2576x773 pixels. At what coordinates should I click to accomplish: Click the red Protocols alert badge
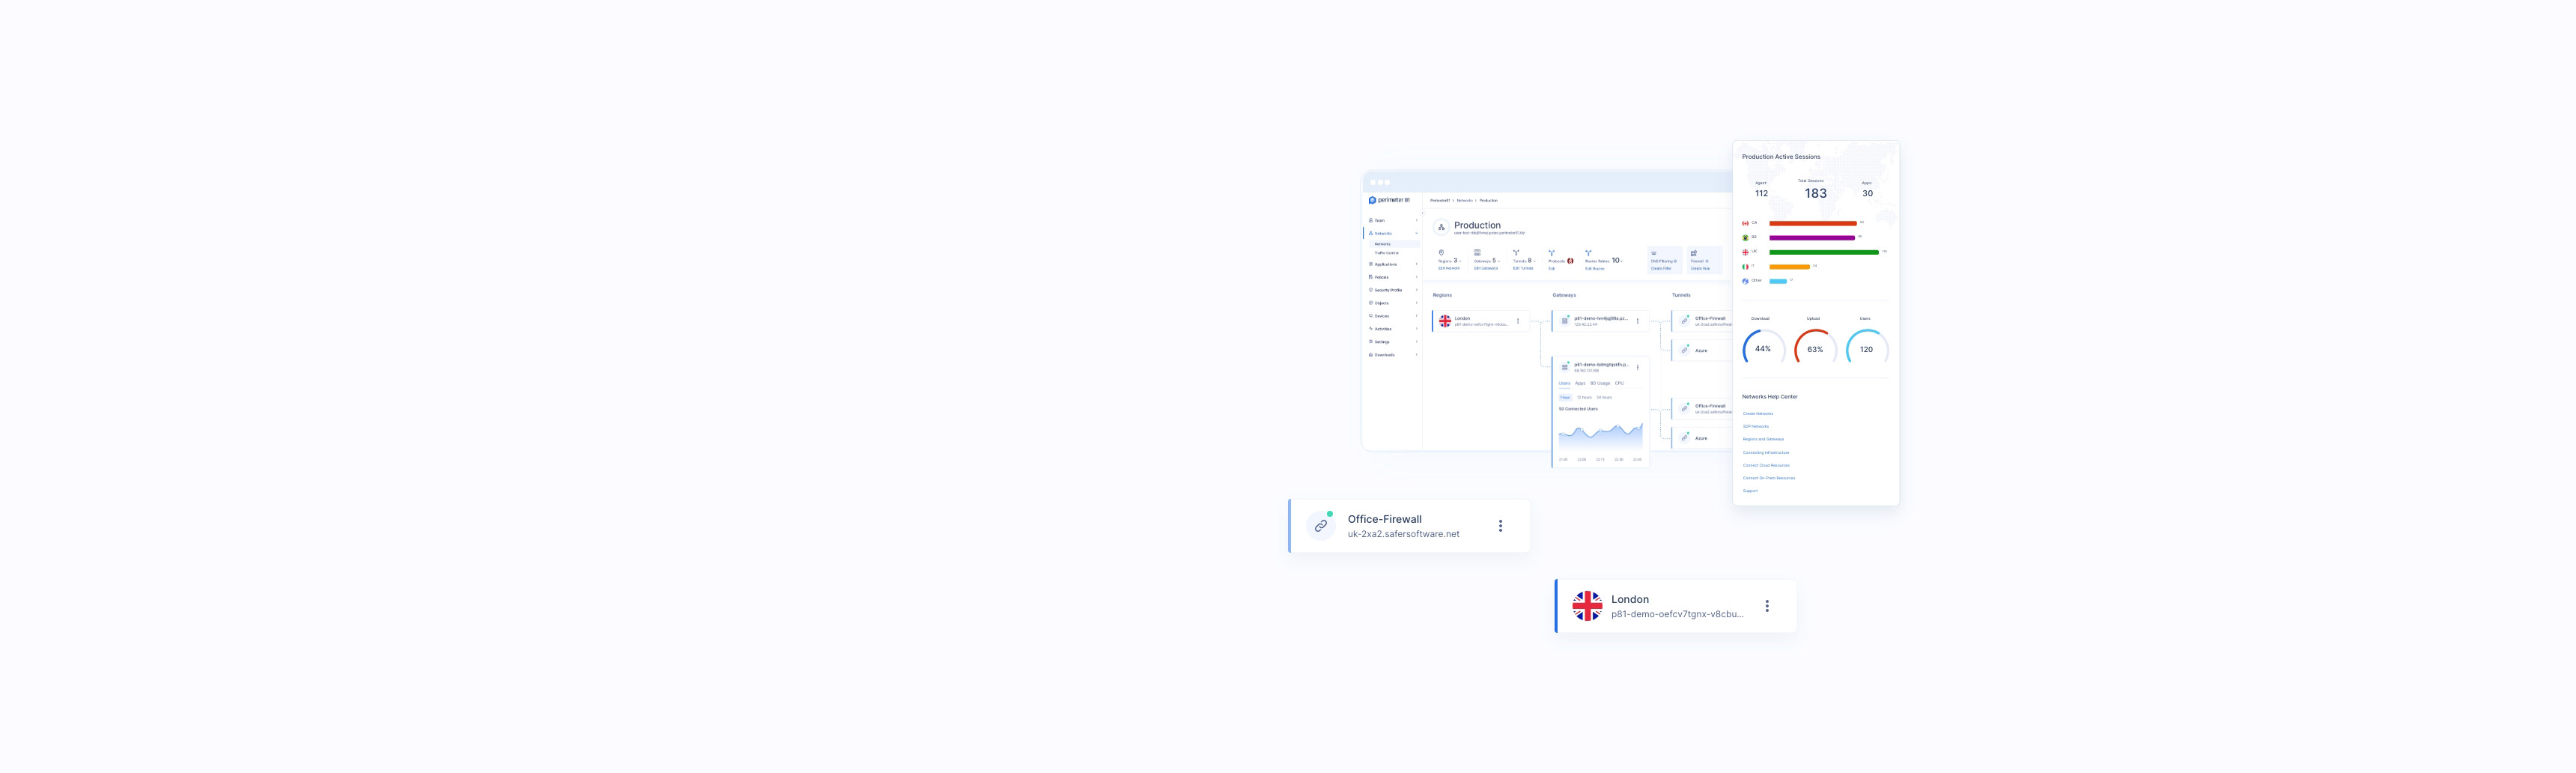[1571, 261]
